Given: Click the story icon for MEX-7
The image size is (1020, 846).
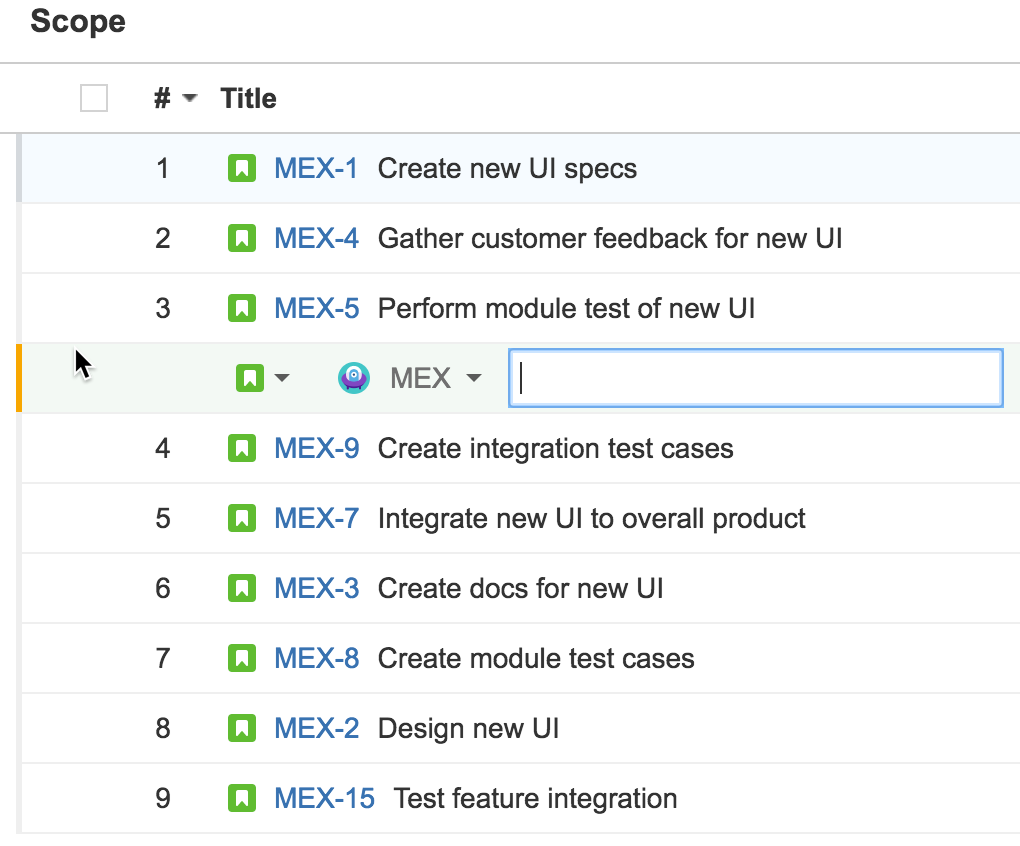Looking at the screenshot, I should click(241, 518).
